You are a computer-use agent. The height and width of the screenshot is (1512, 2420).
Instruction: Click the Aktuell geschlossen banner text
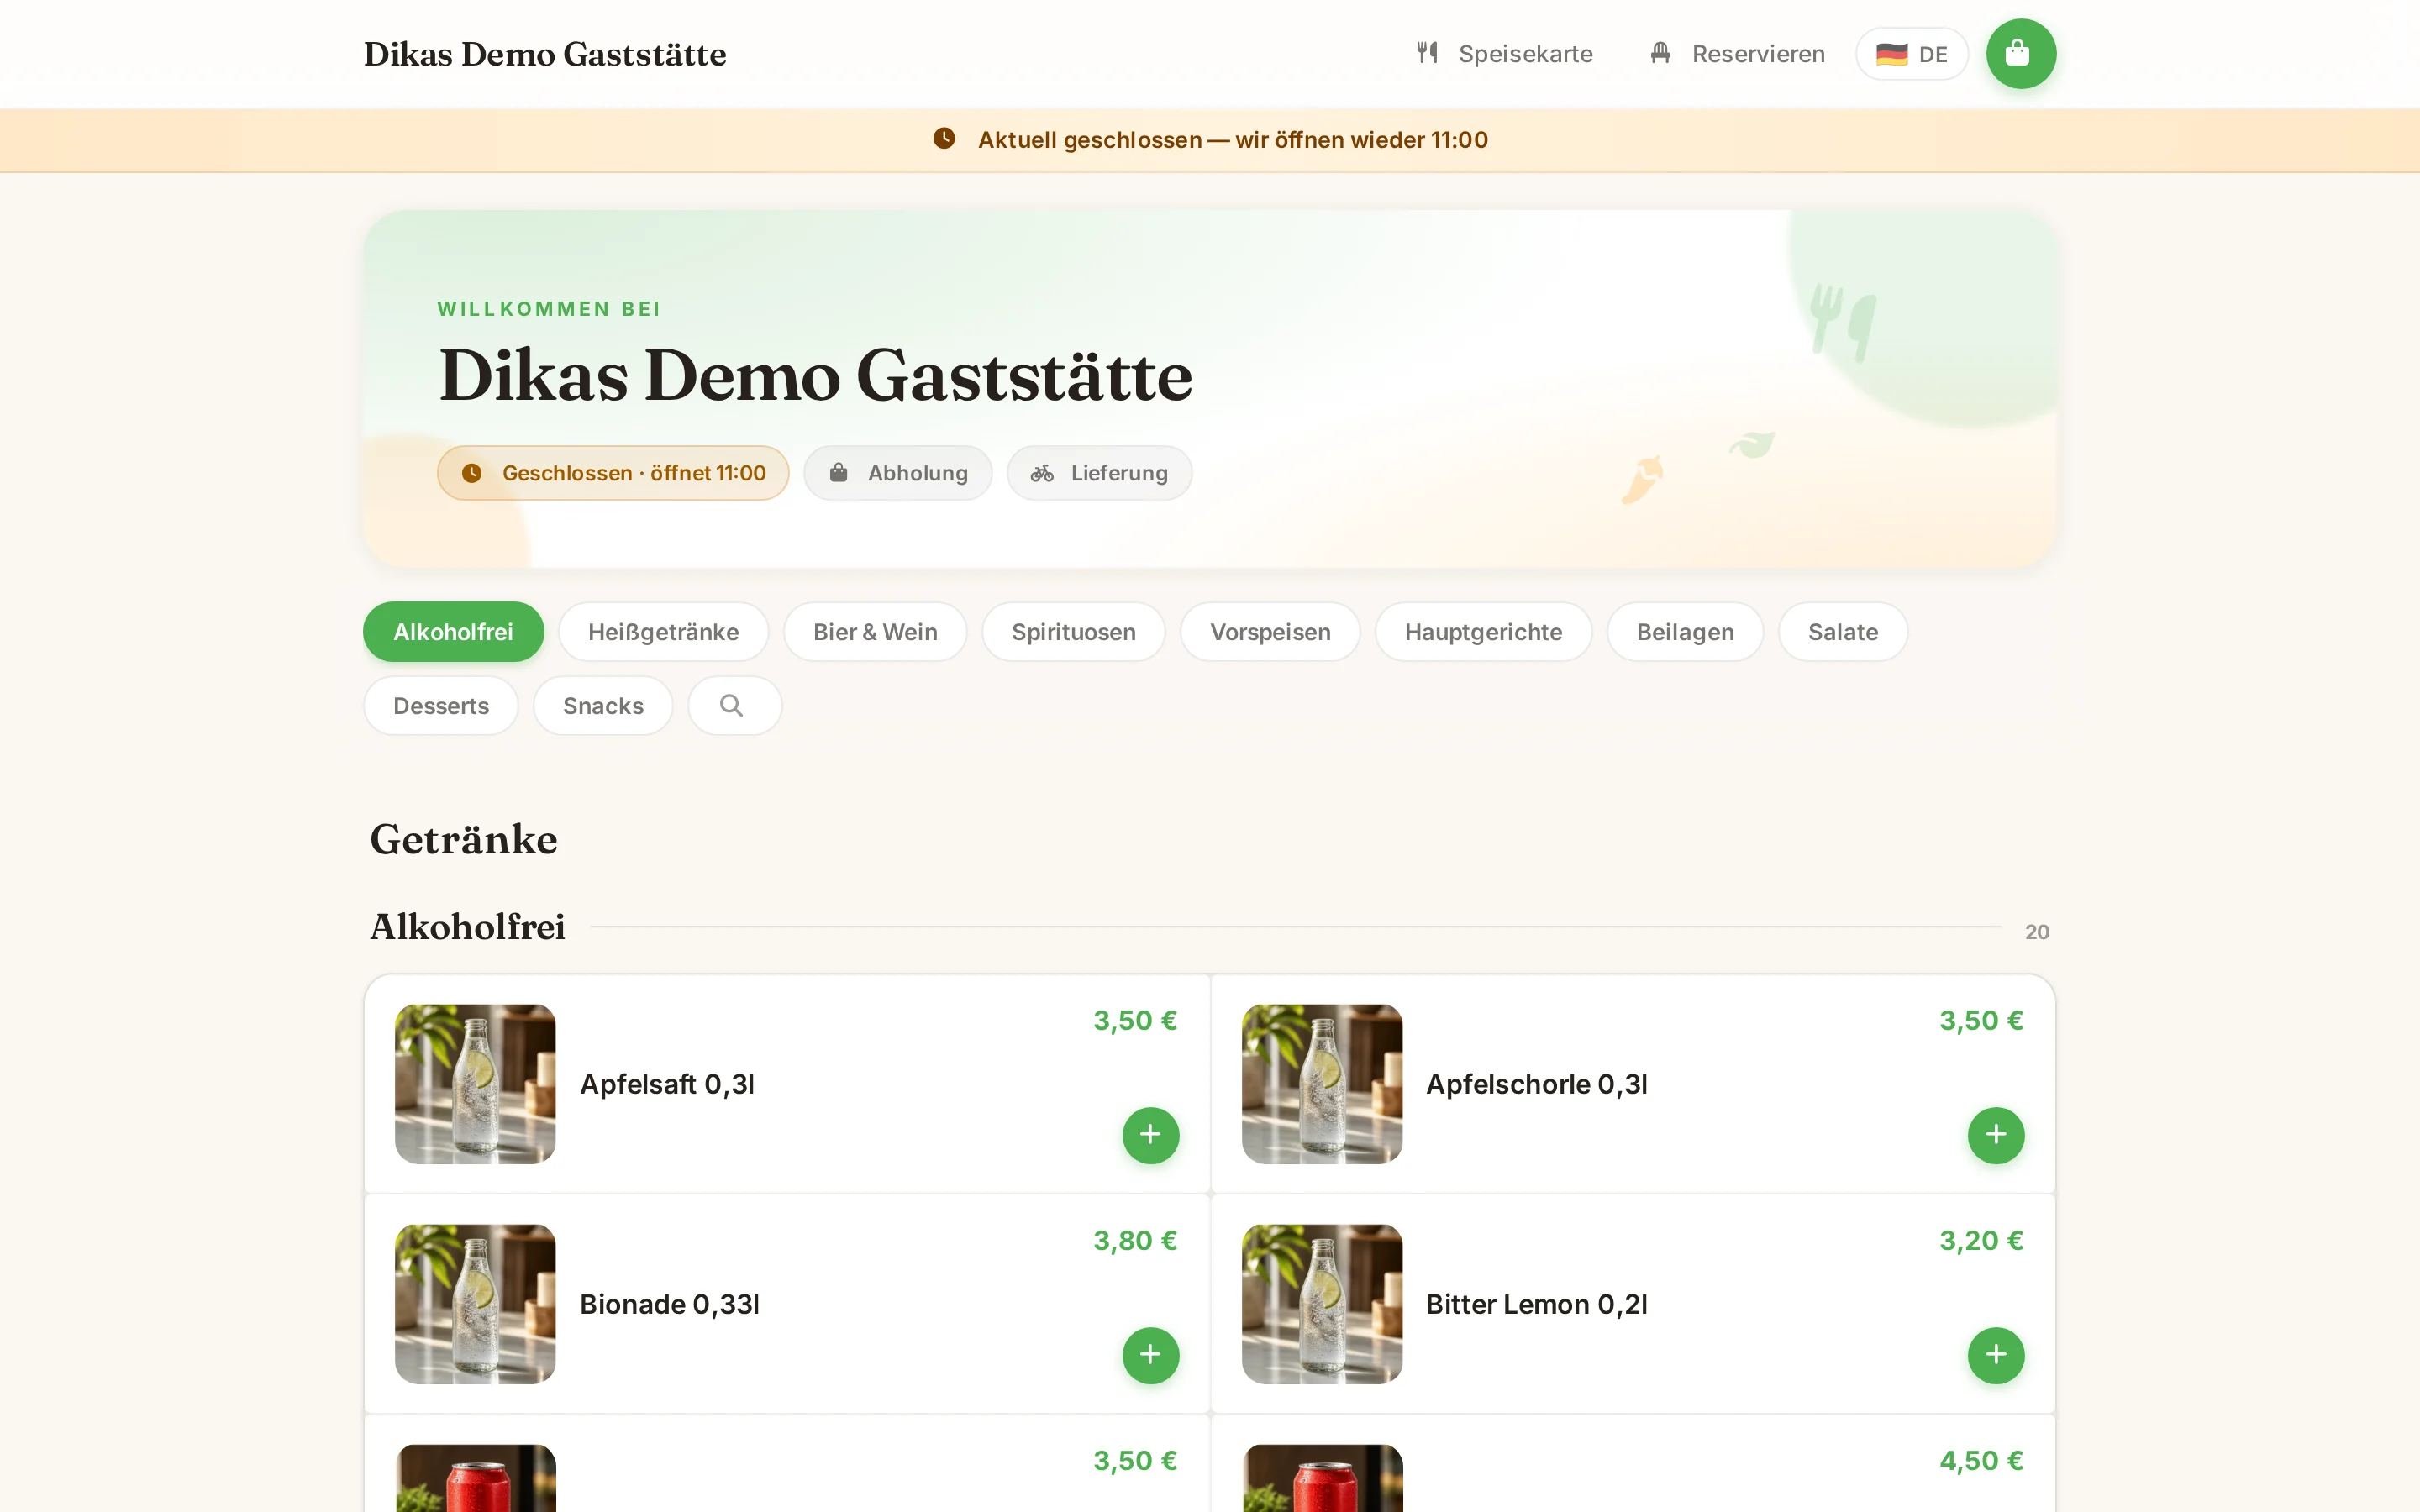coord(1233,140)
